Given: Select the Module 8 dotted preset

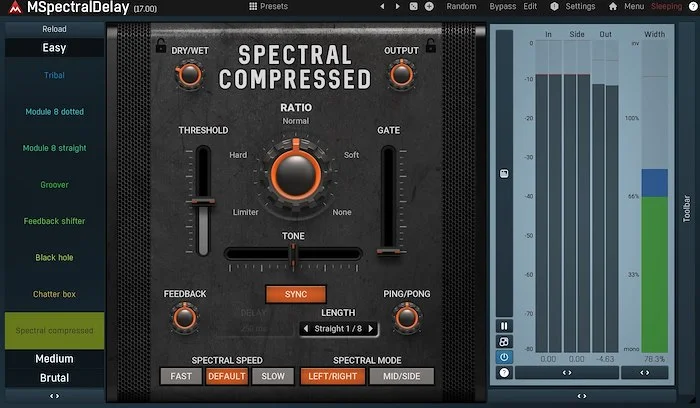Looking at the screenshot, I should pyautogui.click(x=54, y=112).
